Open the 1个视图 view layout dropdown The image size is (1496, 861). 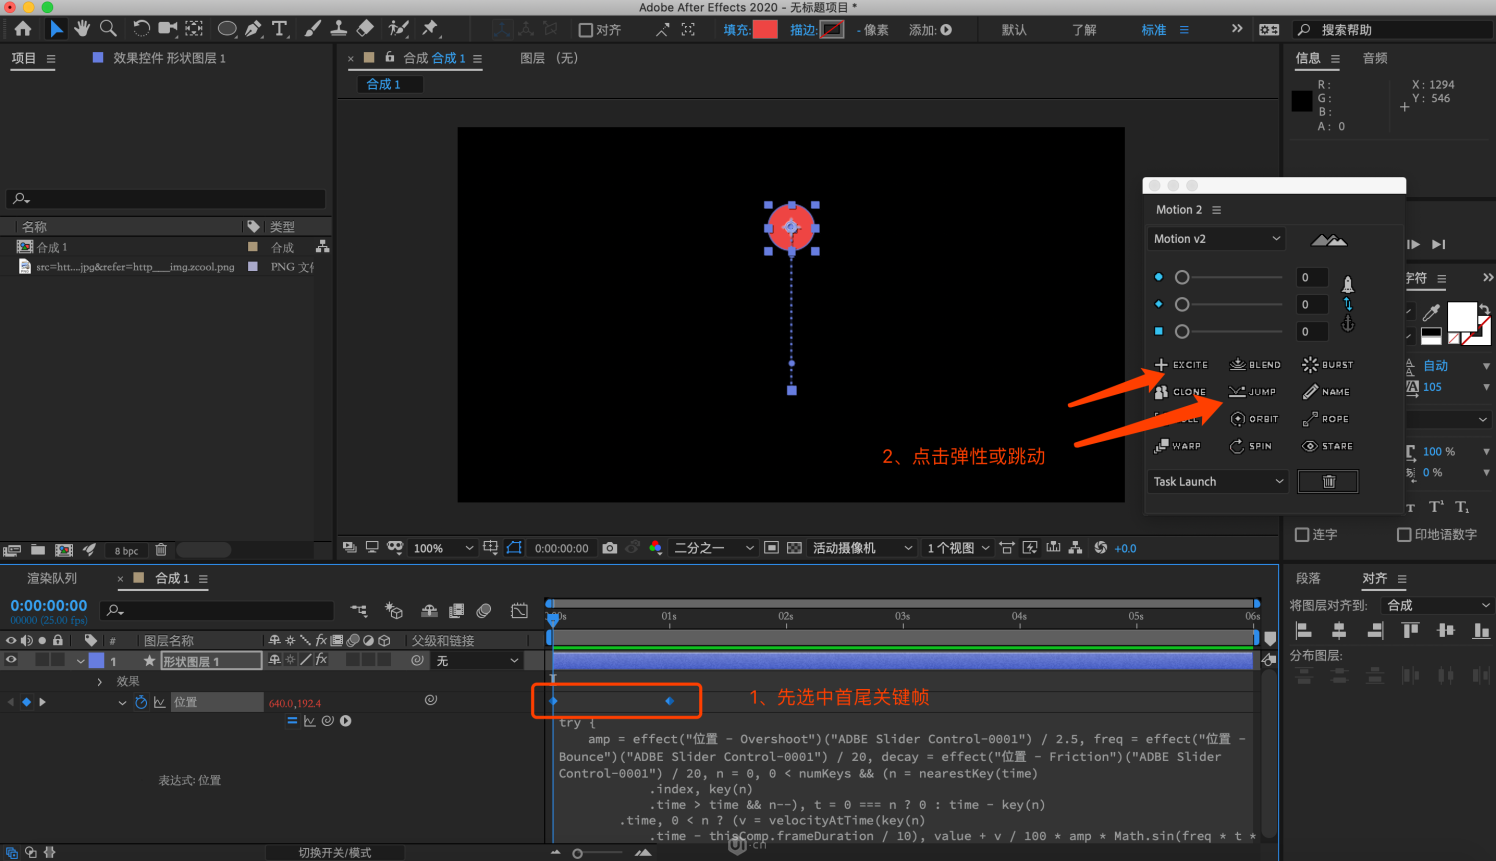(x=957, y=548)
